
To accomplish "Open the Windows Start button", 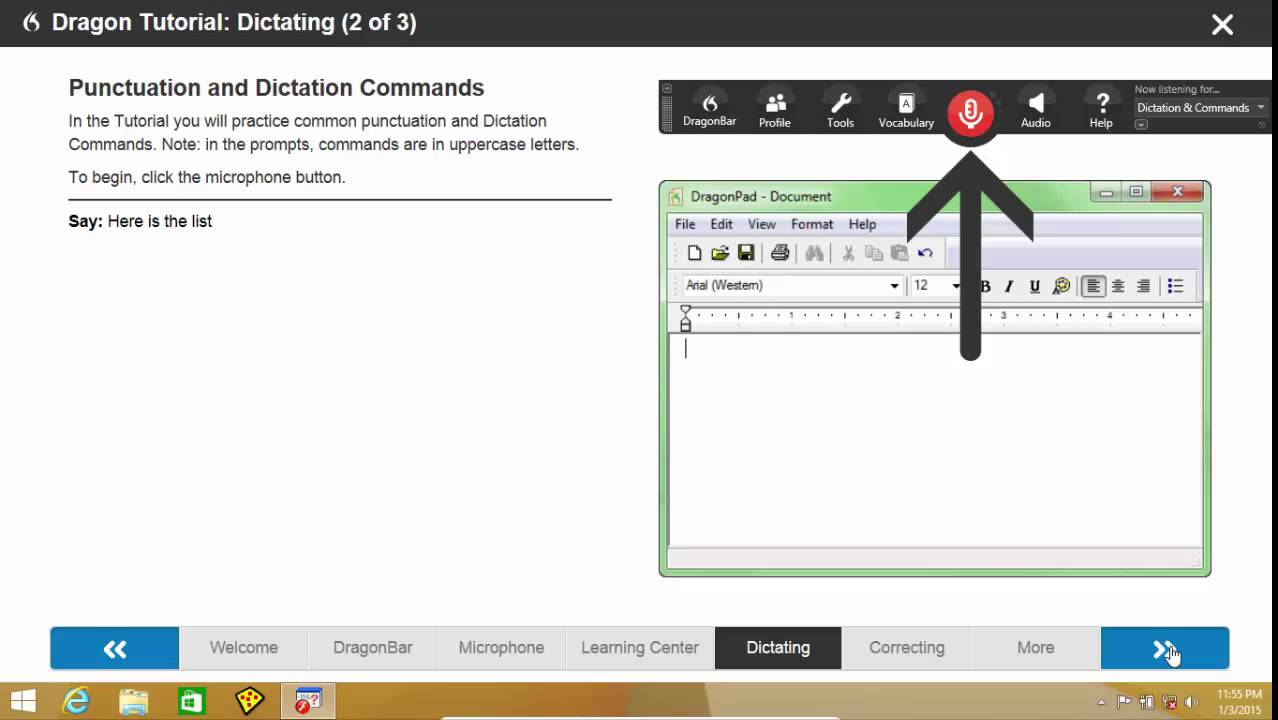I will pyautogui.click(x=23, y=701).
